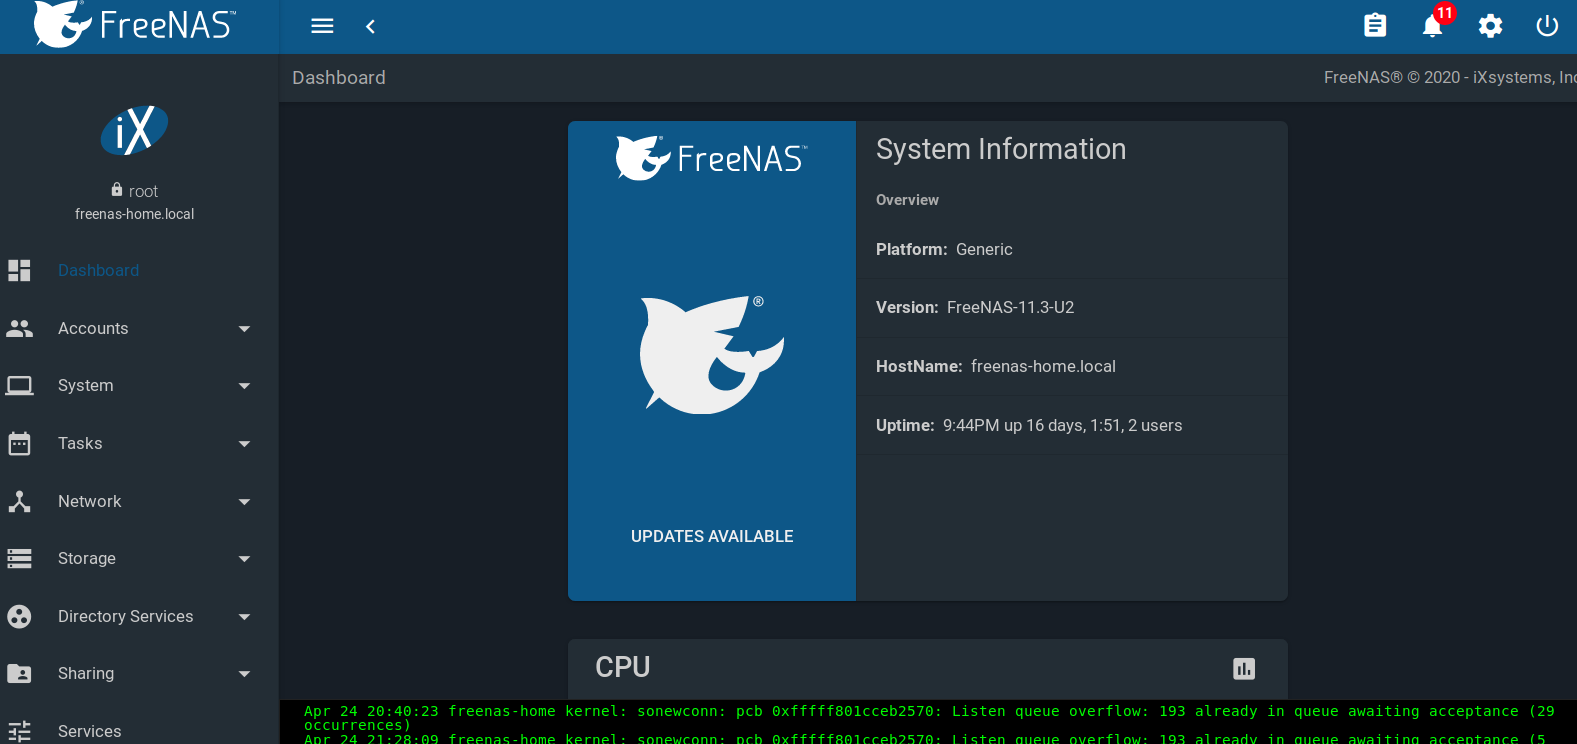Click the UPDATES AVAILABLE button
The image size is (1577, 744).
point(712,536)
